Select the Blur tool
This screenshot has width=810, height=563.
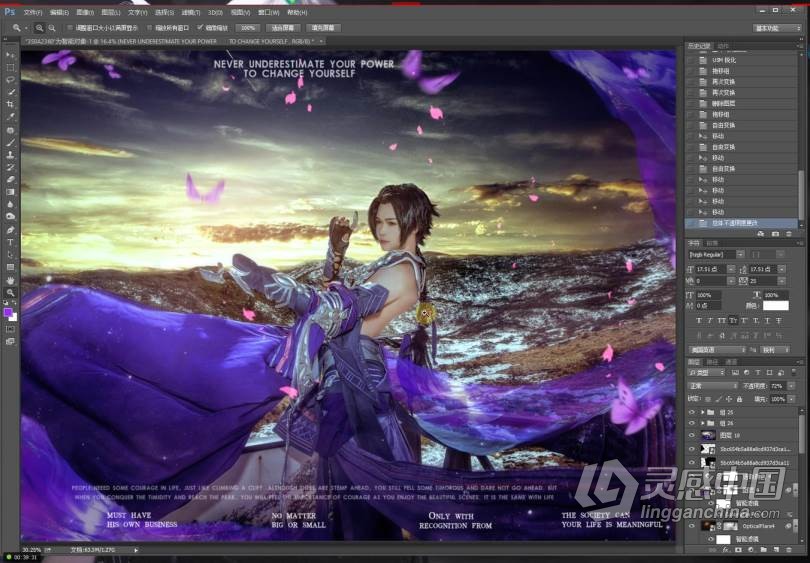tap(10, 205)
